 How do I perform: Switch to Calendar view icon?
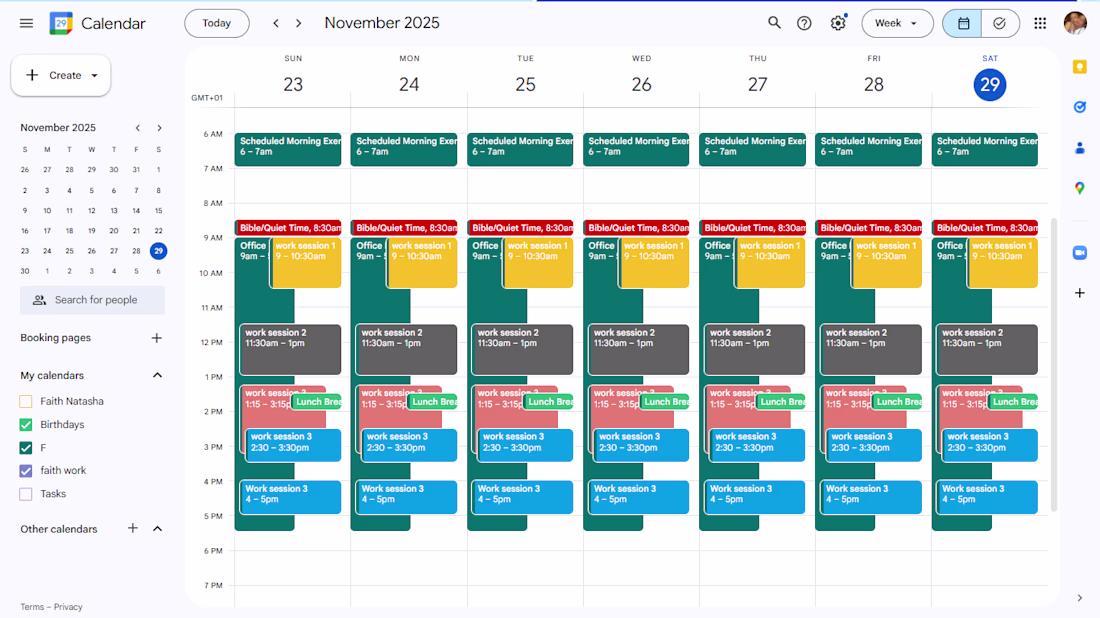pos(962,23)
